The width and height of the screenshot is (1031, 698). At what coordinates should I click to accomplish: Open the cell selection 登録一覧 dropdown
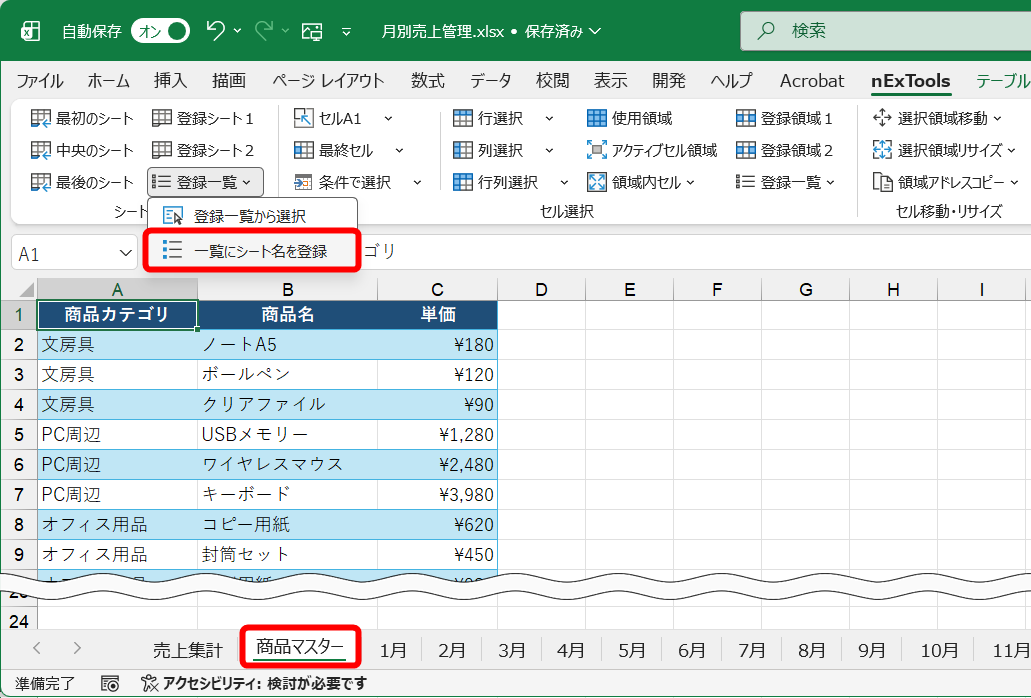point(785,182)
